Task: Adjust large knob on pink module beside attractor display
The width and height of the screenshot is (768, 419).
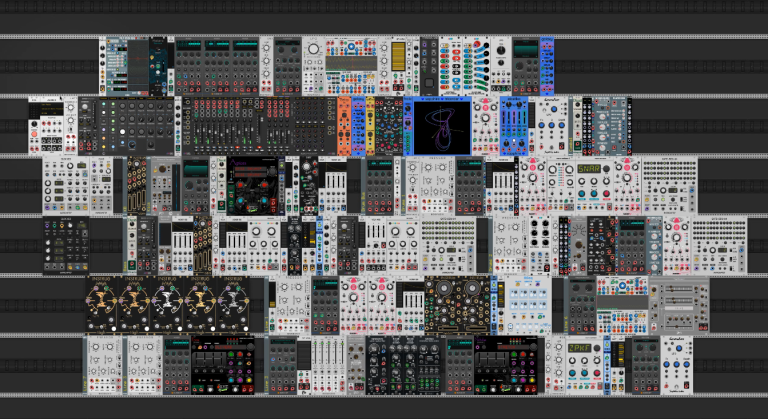Action: [485, 118]
